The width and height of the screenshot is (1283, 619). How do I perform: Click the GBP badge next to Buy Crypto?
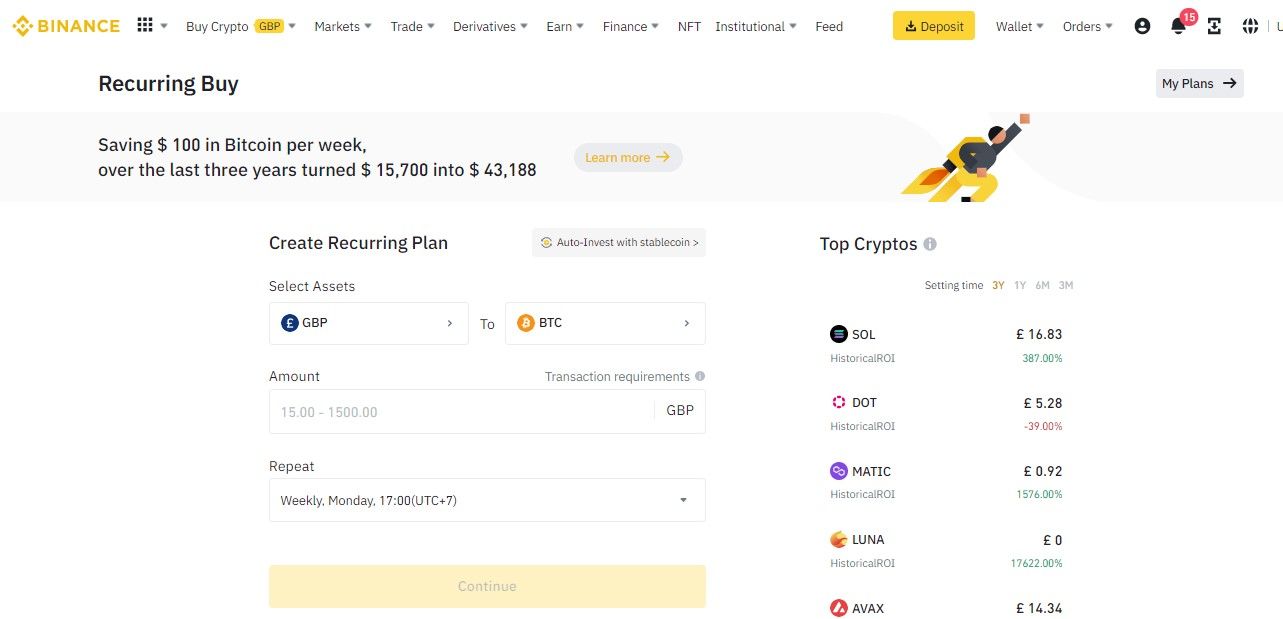pyautogui.click(x=269, y=27)
